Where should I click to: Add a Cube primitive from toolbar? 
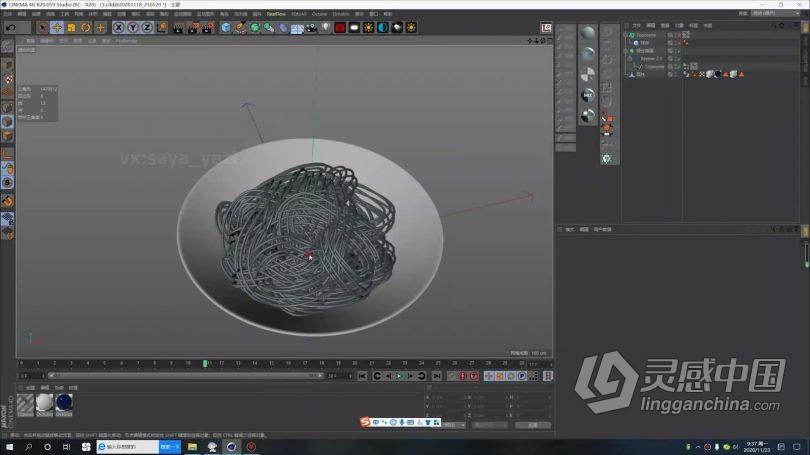226,27
